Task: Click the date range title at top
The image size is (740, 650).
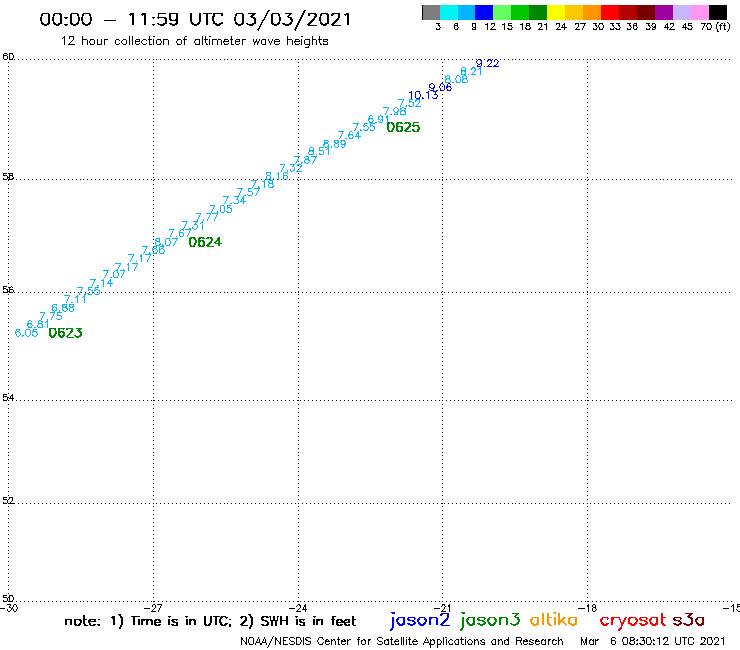Action: (x=195, y=20)
